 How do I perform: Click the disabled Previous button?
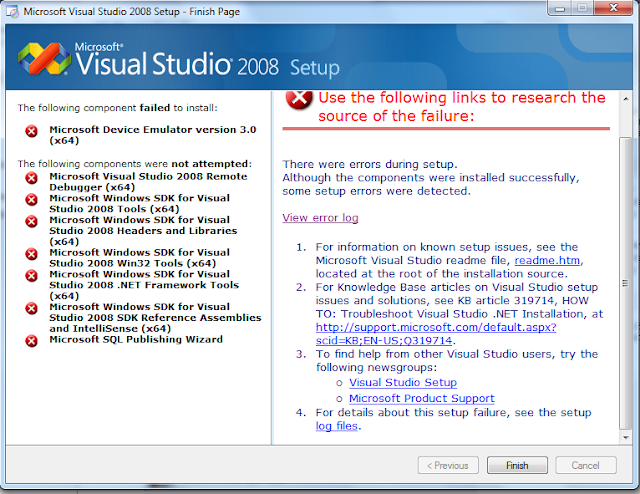[448, 465]
